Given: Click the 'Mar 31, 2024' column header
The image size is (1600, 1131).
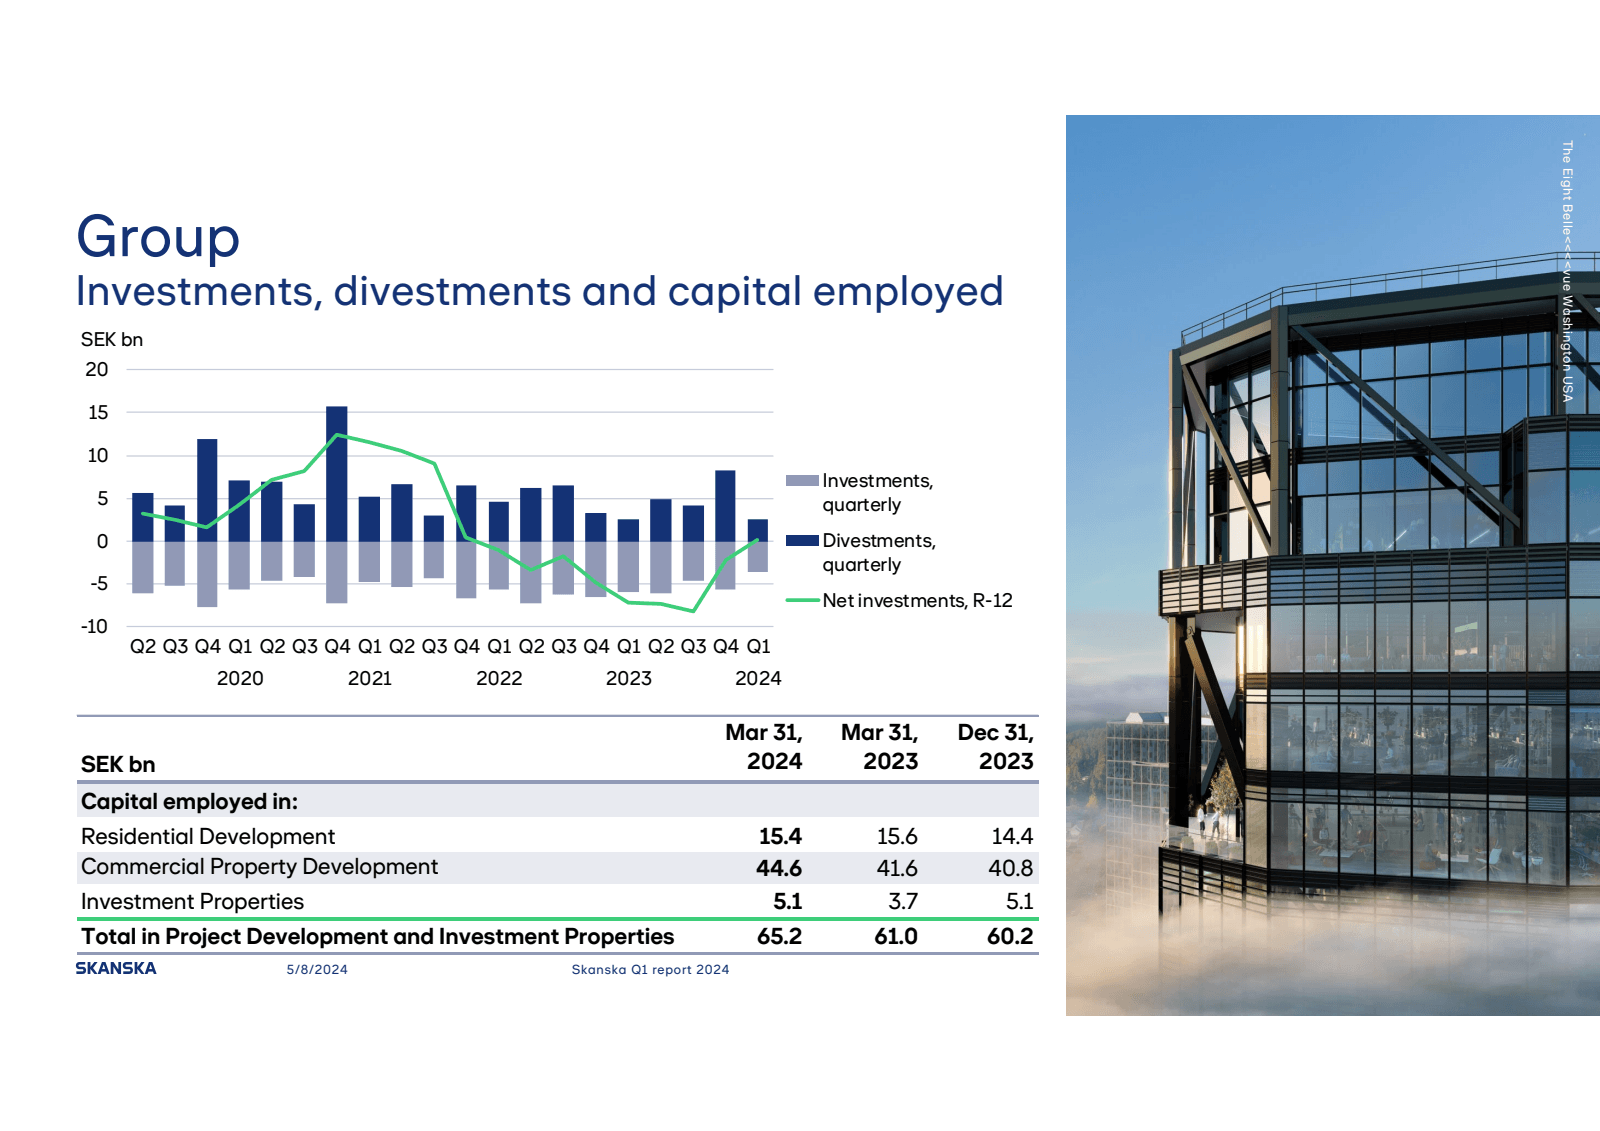Looking at the screenshot, I should pos(764,747).
